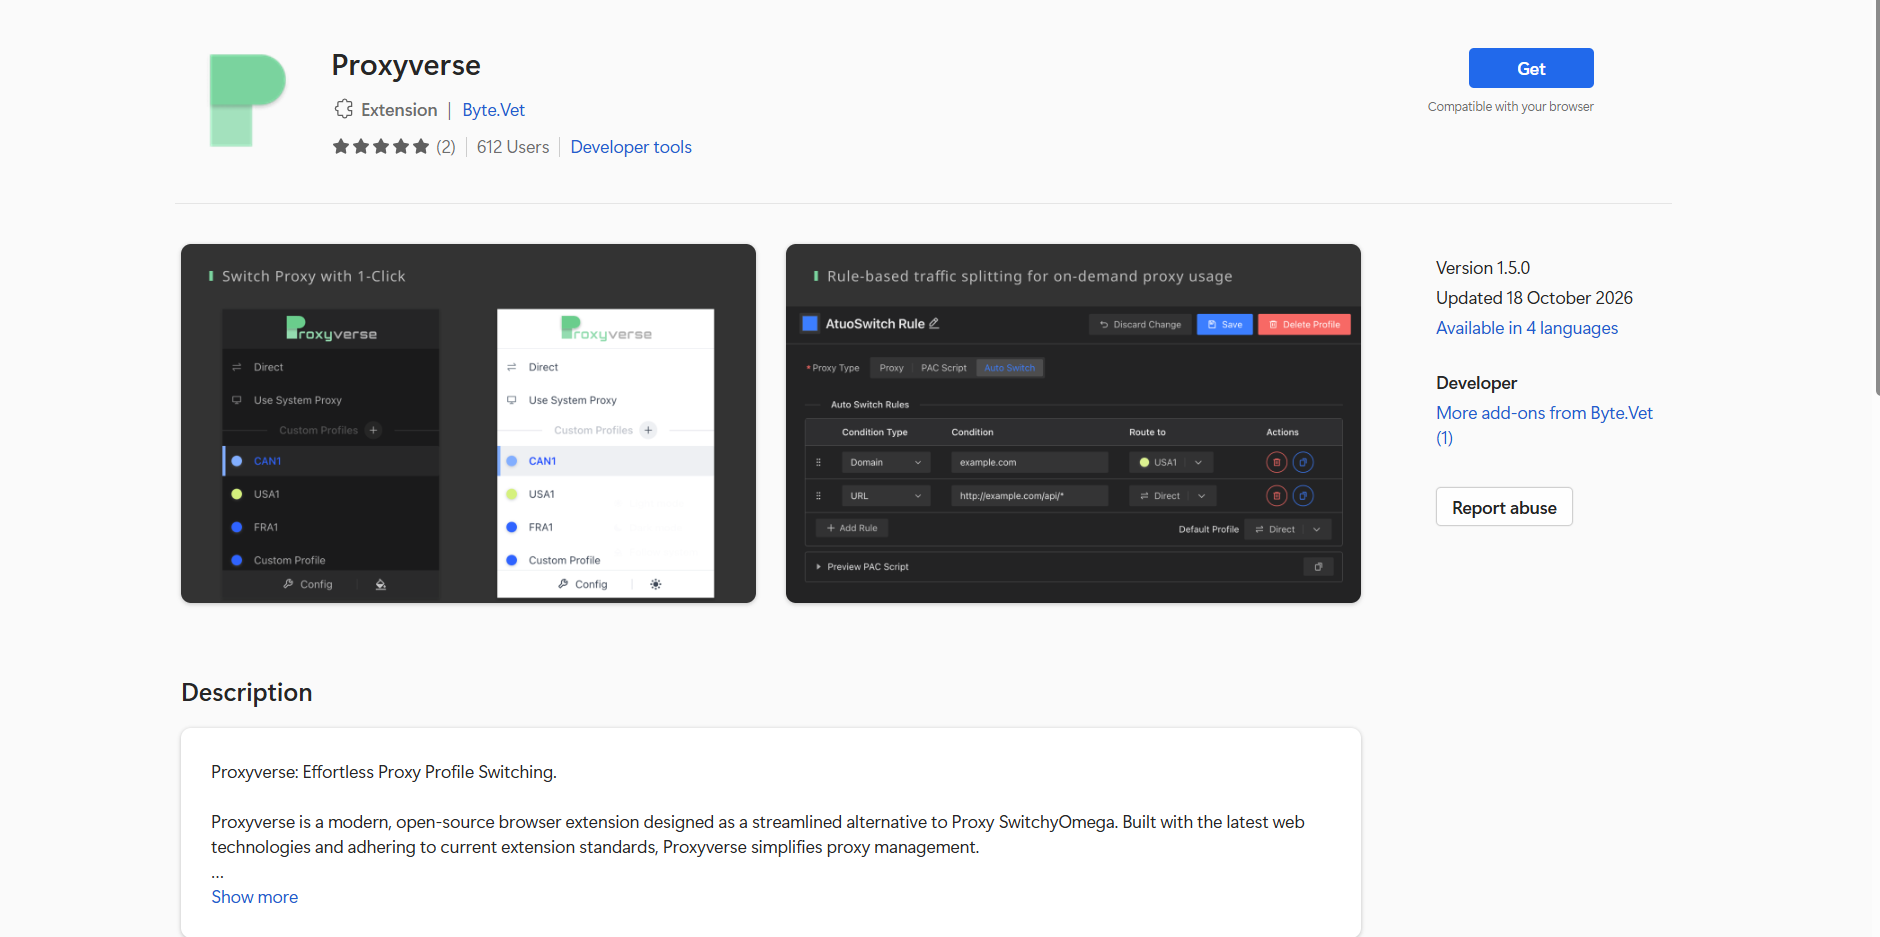Open the 'Rule-based traffic splitting' screenshot
This screenshot has width=1880, height=937.
(1073, 423)
